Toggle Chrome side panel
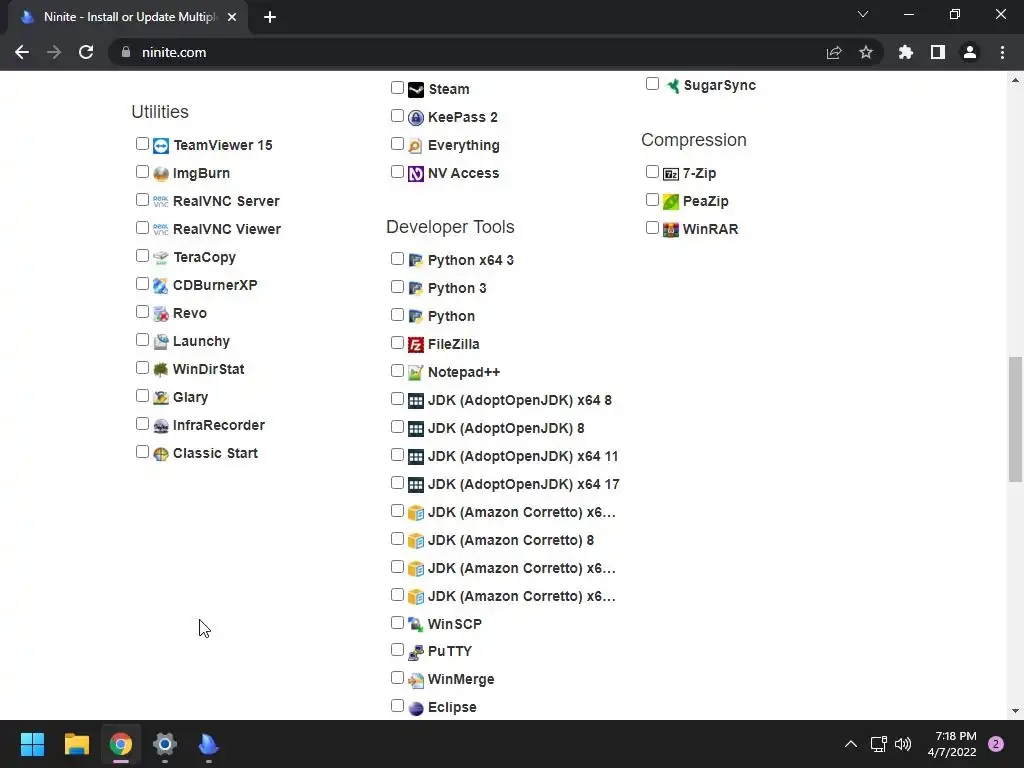 938,52
